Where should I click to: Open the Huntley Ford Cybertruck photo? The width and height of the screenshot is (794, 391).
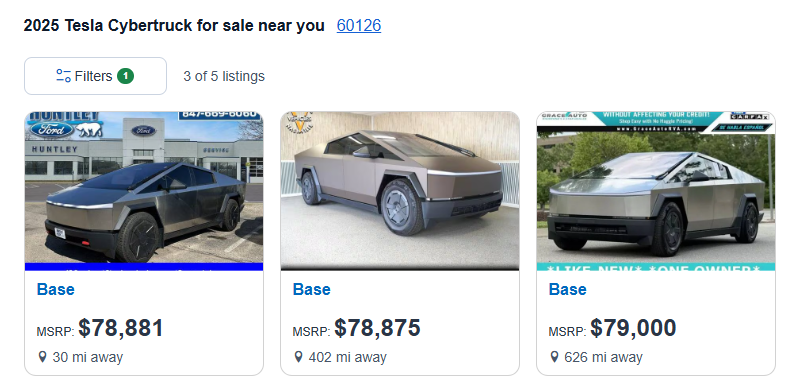point(144,191)
